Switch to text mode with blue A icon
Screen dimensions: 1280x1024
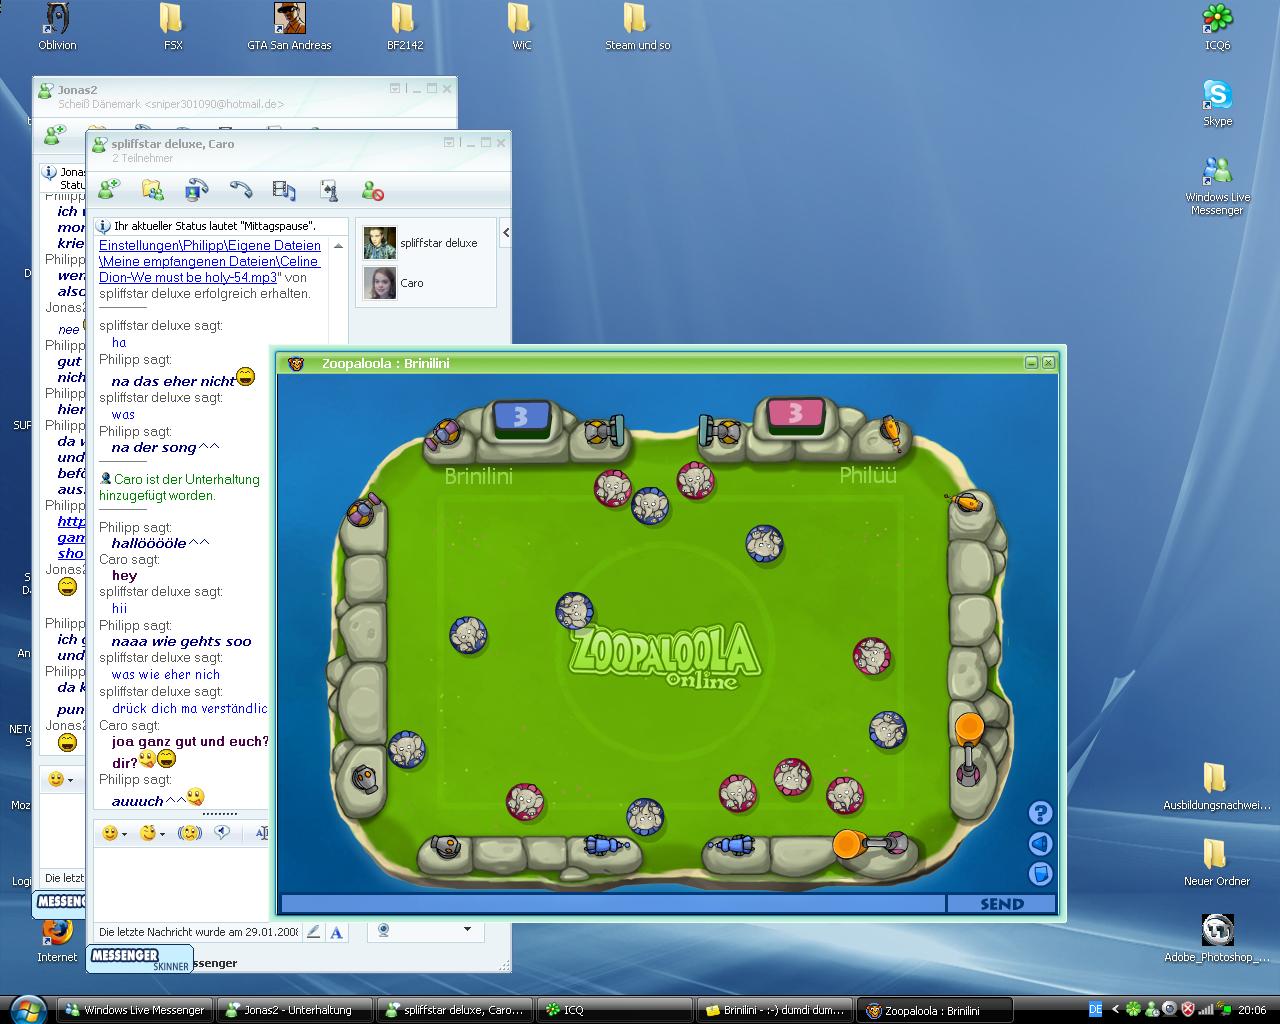tap(336, 931)
